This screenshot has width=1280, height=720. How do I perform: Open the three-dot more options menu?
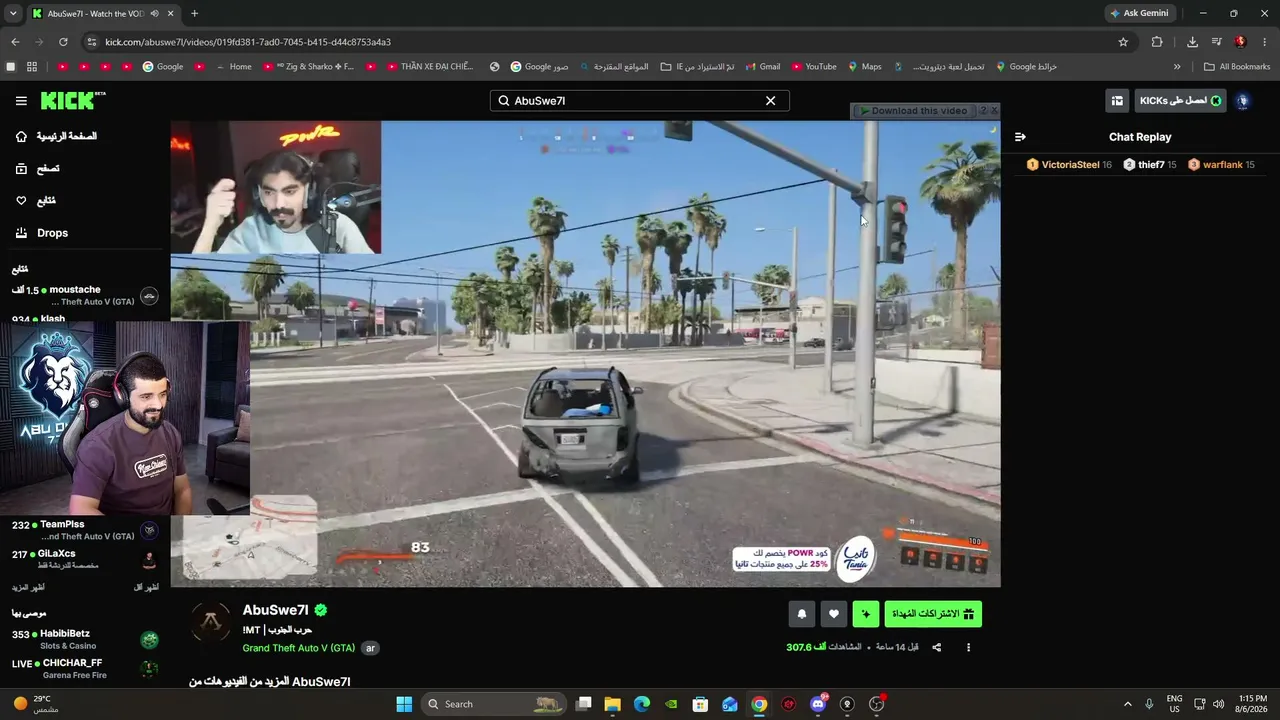click(x=968, y=648)
